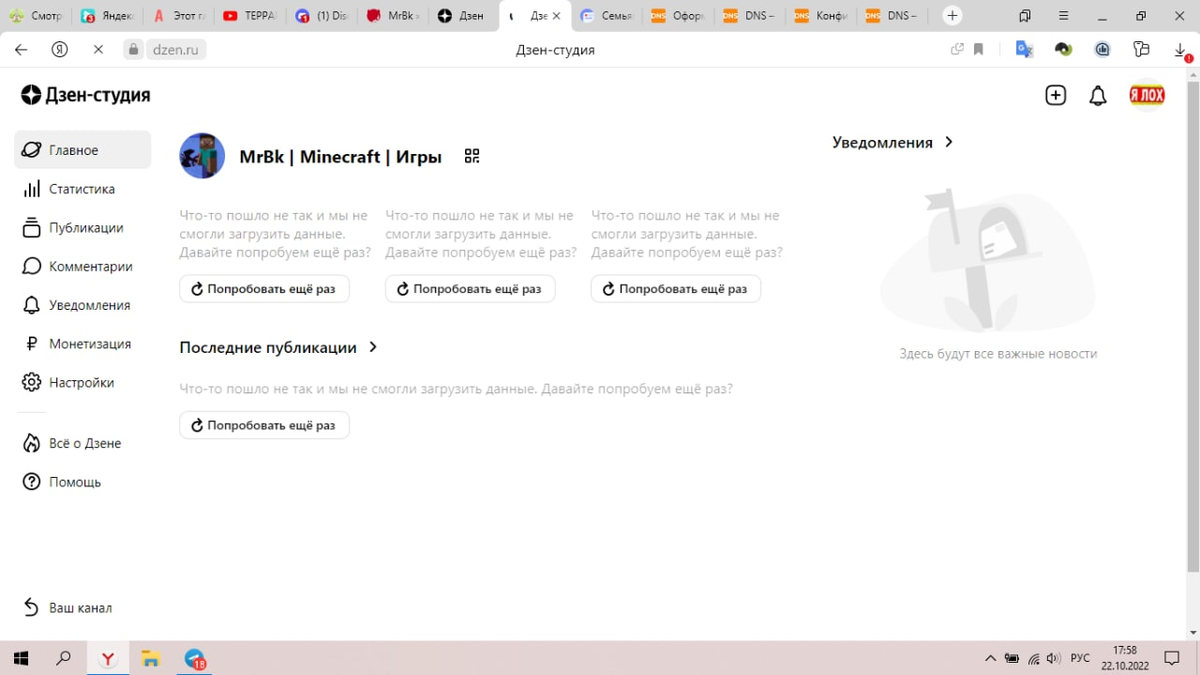Open the red profile avatar menu
Viewport: 1200px width, 675px height.
1147,95
